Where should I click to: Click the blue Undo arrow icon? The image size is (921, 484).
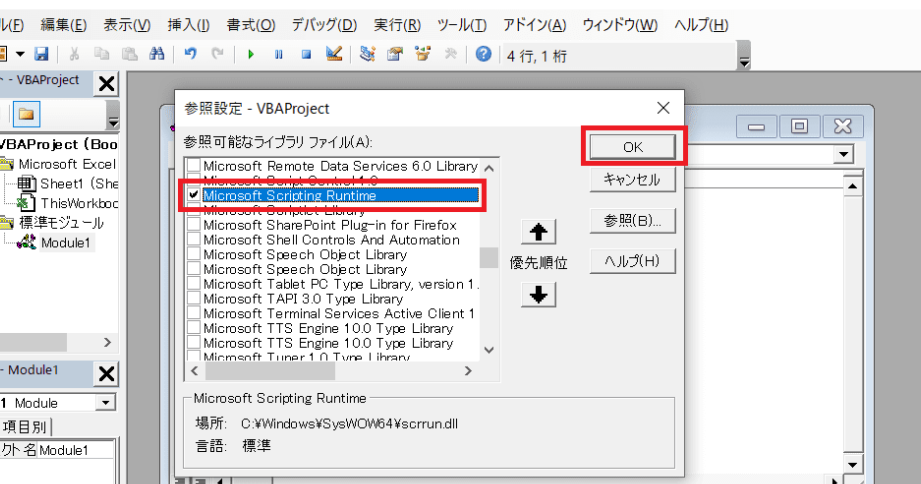tap(190, 55)
